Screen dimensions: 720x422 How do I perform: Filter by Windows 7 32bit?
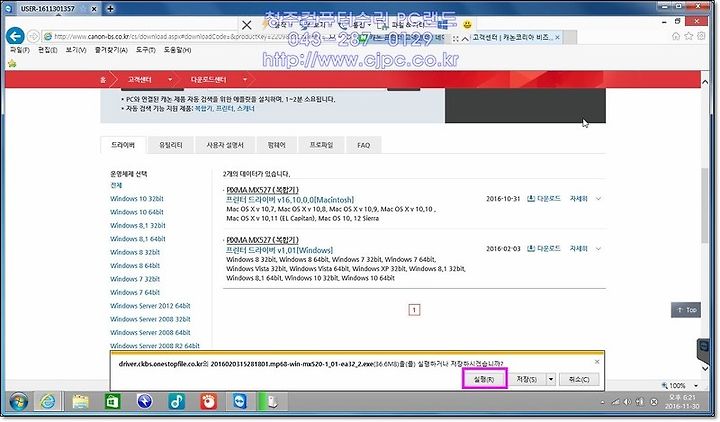tap(135, 279)
